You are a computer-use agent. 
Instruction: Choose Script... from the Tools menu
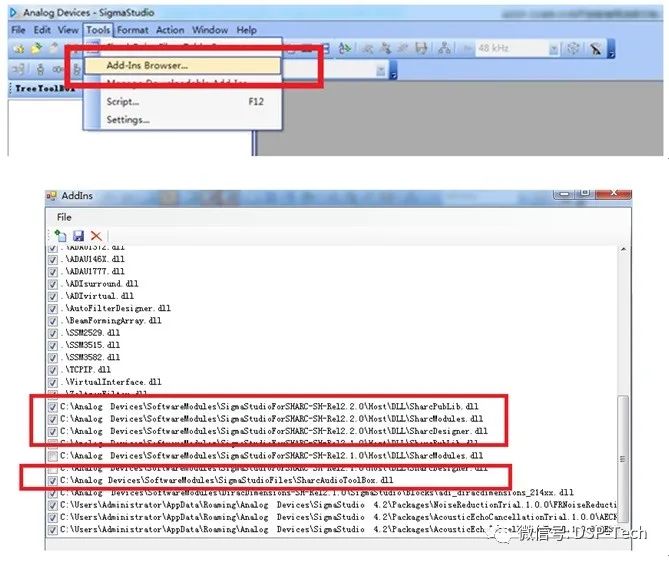tap(182, 102)
